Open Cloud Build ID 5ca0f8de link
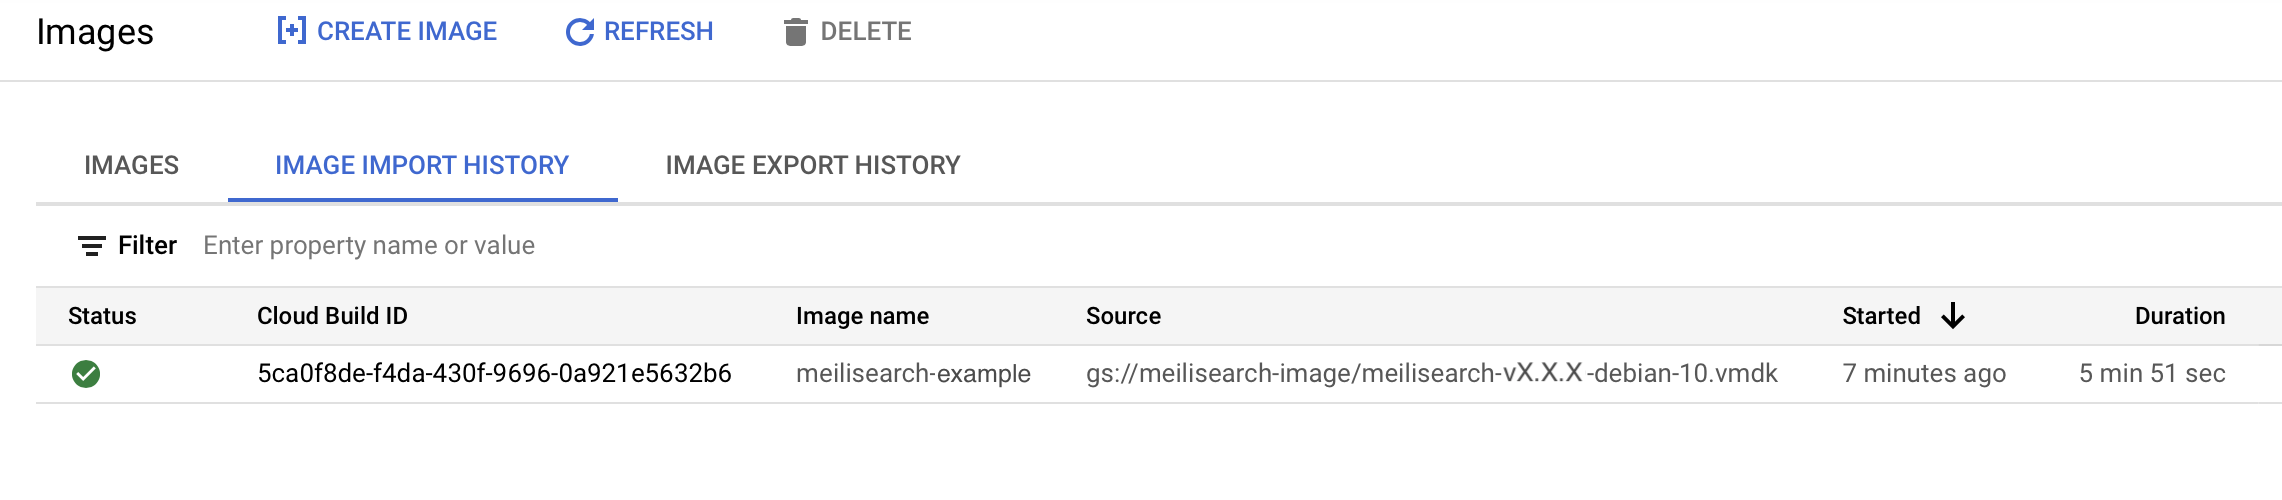 pyautogui.click(x=494, y=374)
